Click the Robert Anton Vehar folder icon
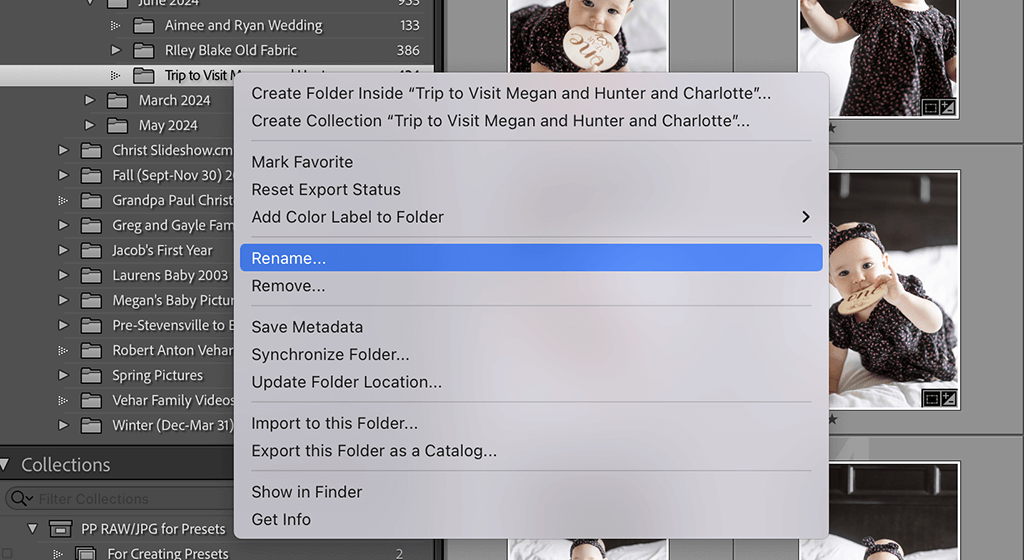The width and height of the screenshot is (1024, 560). (91, 350)
